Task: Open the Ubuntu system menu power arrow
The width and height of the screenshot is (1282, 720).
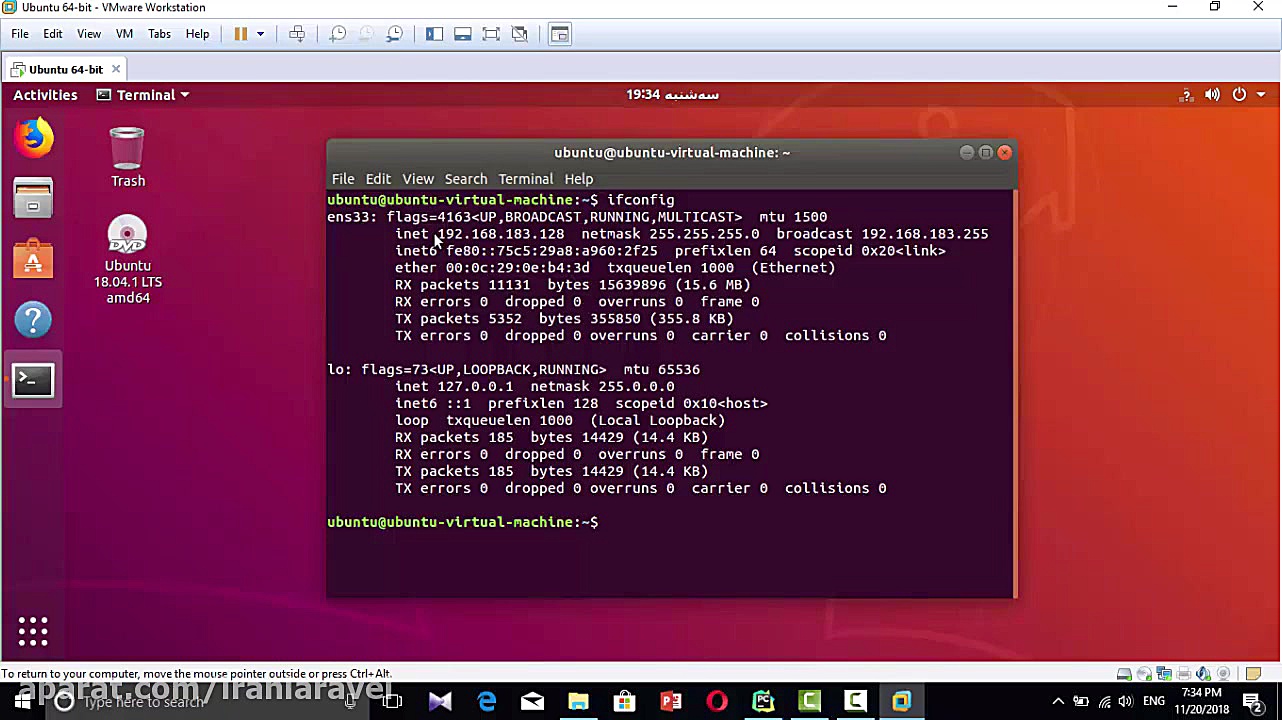Action: click(1261, 95)
